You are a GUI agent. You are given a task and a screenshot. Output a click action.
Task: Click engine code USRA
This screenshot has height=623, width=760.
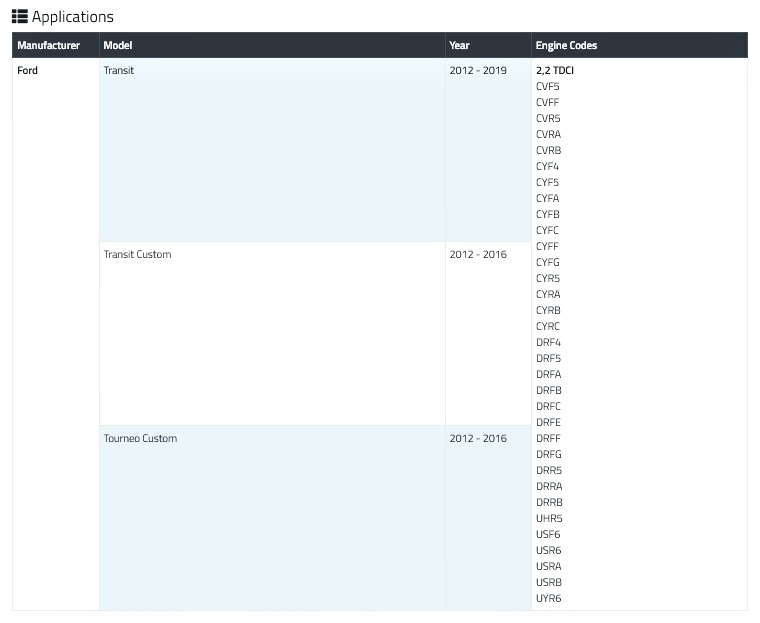(549, 566)
